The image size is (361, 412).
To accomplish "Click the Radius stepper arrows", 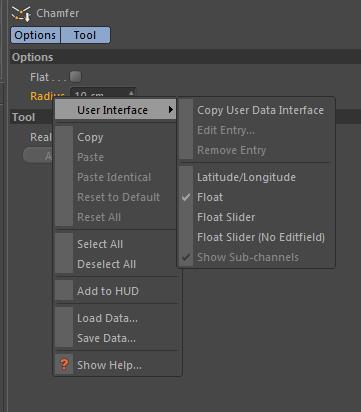I will tap(131, 93).
